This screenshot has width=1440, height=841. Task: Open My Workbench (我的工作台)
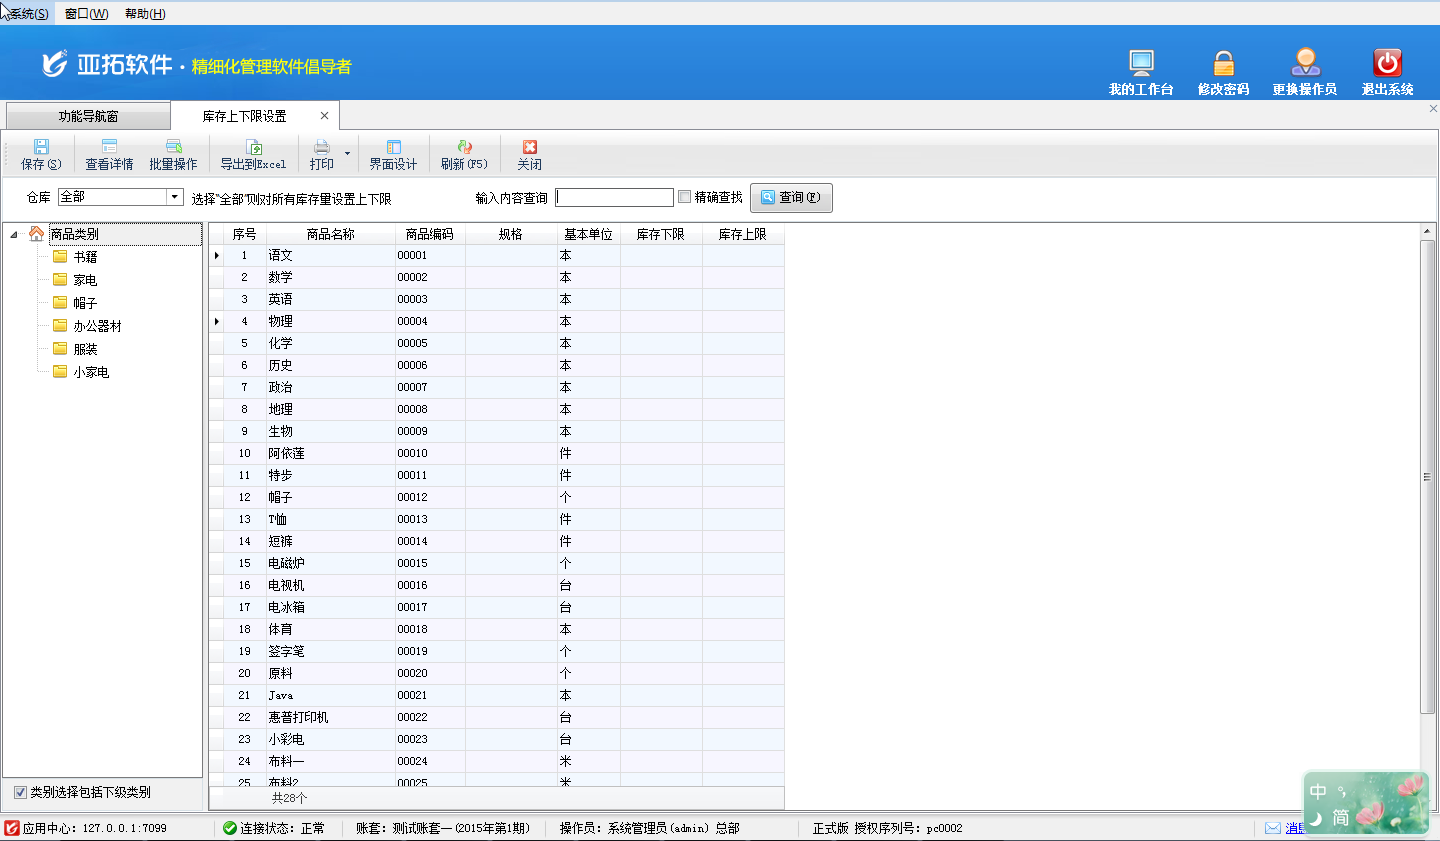point(1141,64)
